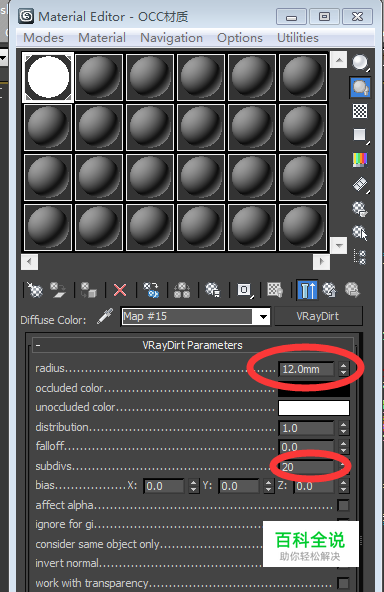Click the Make Preview film icon
This screenshot has height=592, width=384.
(x=360, y=184)
